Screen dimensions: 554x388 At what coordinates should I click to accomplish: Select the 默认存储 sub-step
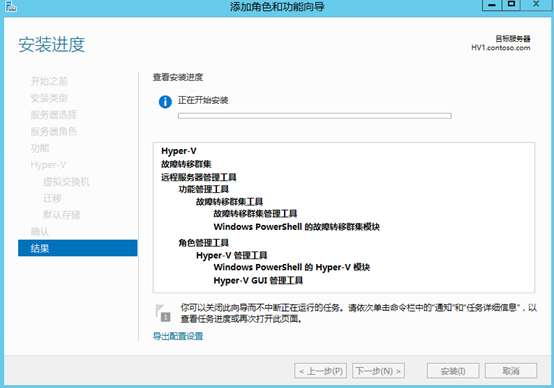tap(61, 214)
